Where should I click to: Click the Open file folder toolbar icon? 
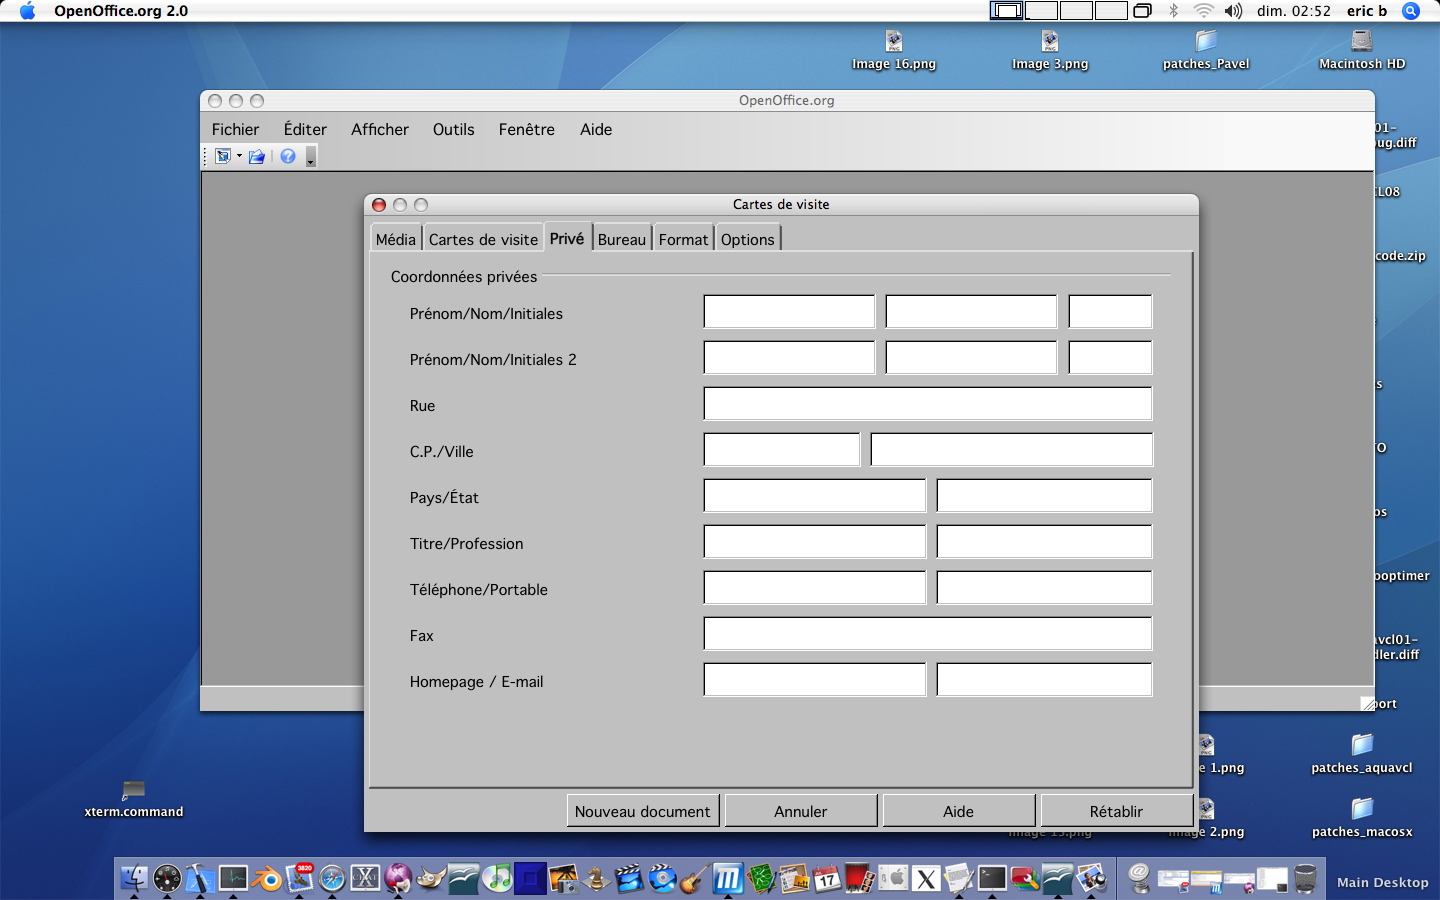(x=257, y=157)
